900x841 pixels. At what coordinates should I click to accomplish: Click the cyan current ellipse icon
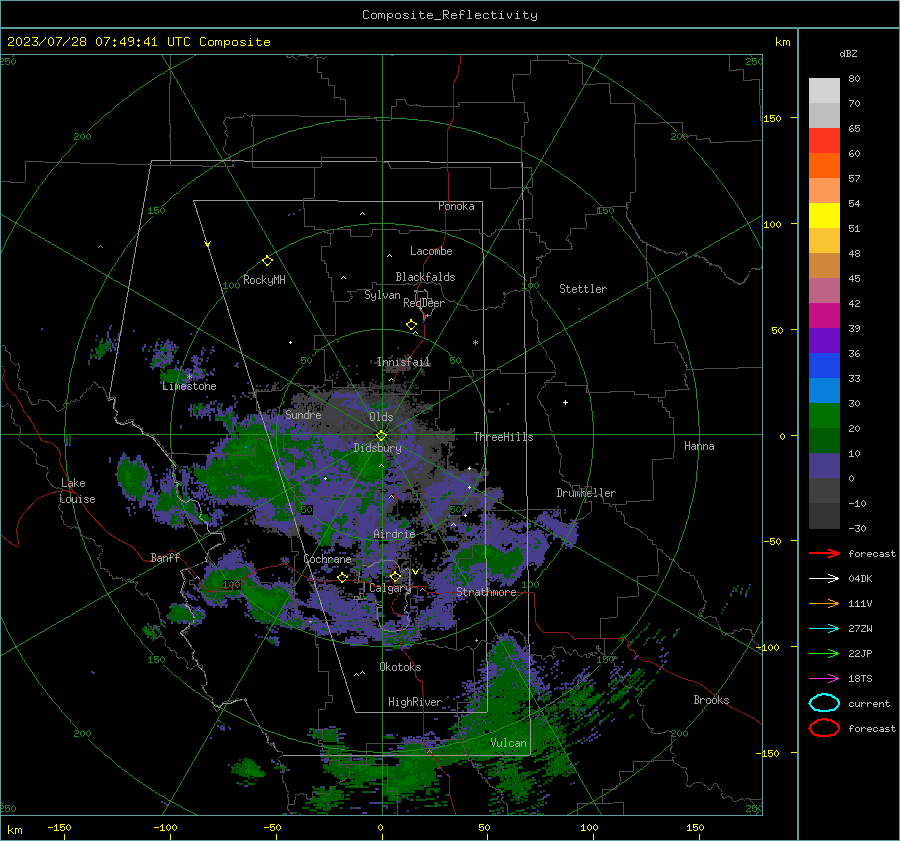[824, 703]
